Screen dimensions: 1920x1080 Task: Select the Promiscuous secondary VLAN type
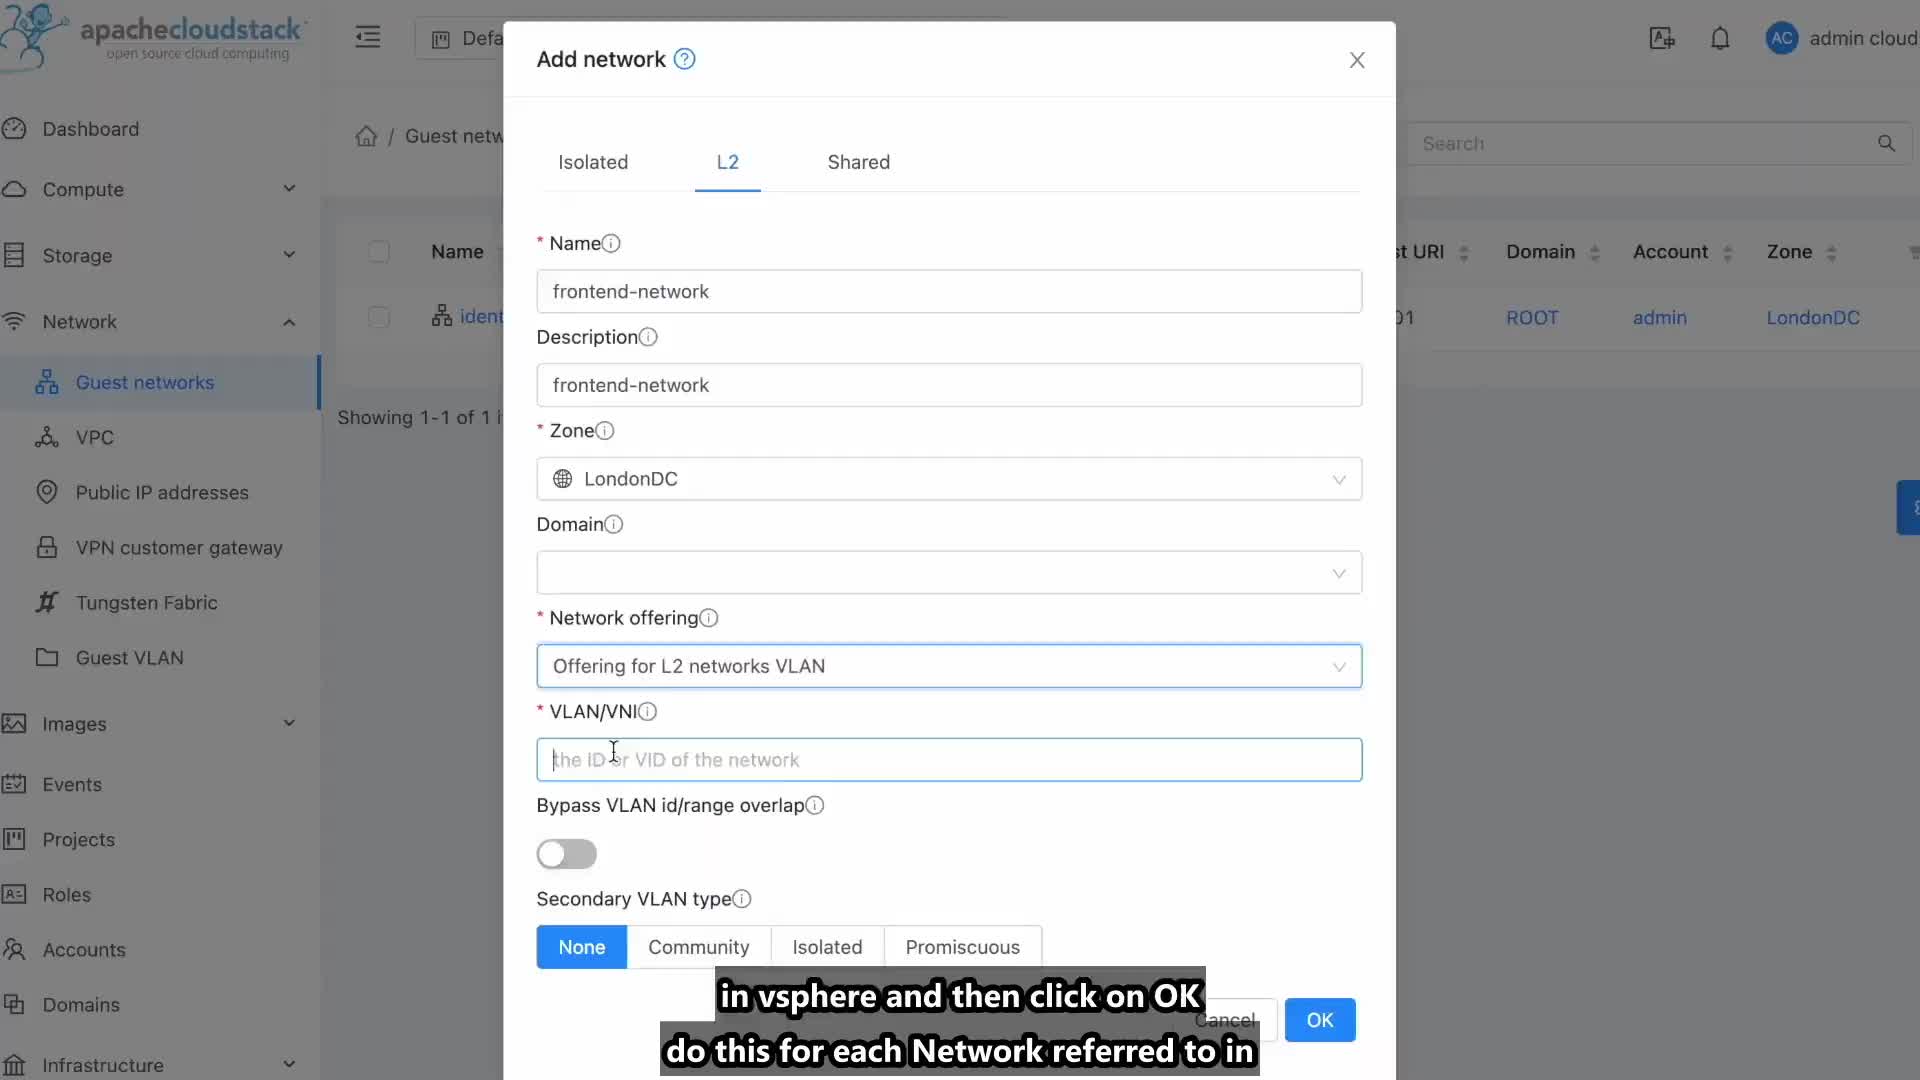click(x=963, y=947)
